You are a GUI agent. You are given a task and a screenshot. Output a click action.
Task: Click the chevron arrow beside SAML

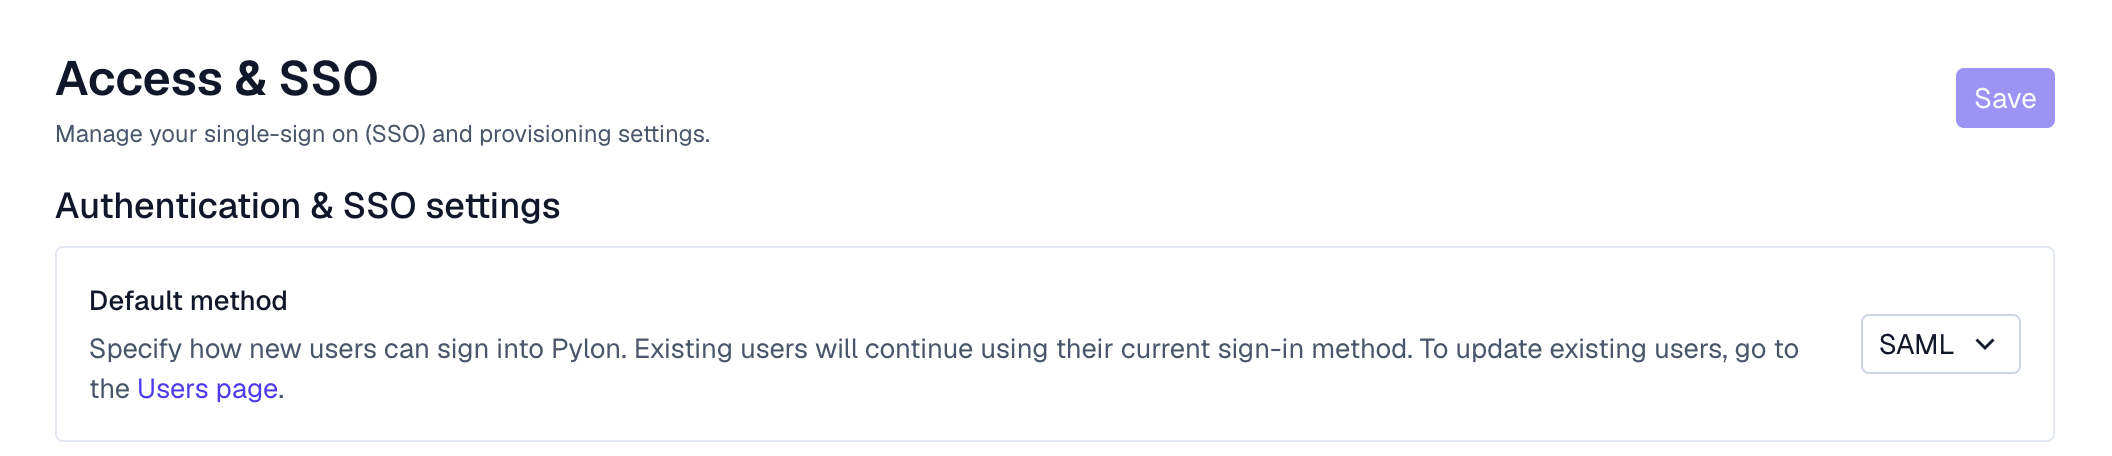coord(1985,344)
